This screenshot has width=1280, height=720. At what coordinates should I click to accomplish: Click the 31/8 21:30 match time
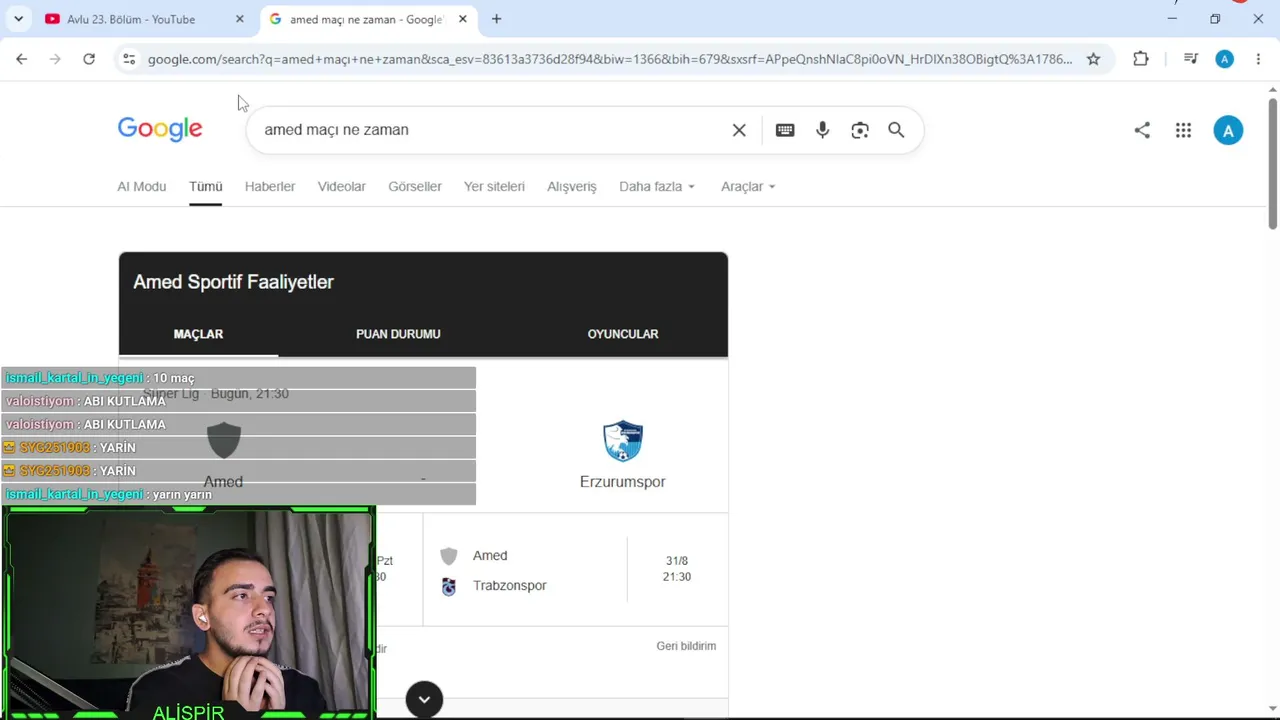(677, 569)
